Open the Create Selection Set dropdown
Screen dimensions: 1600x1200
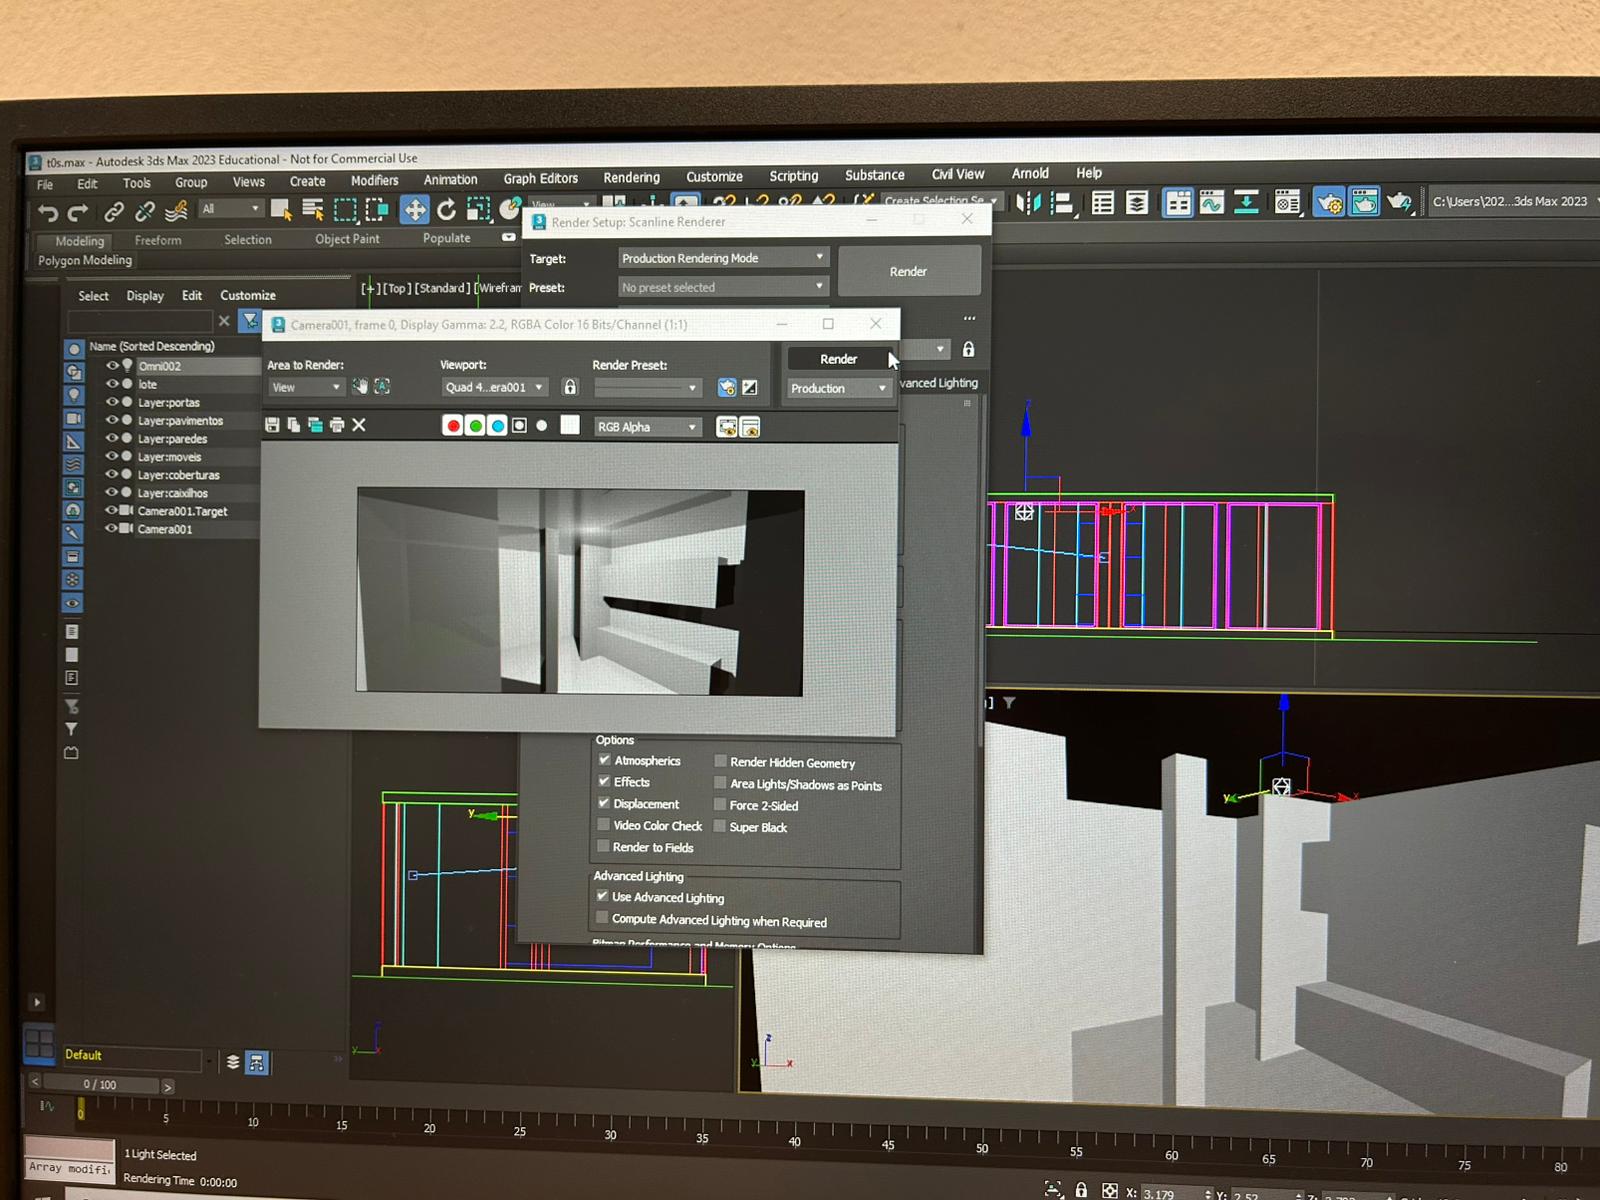[x=940, y=200]
